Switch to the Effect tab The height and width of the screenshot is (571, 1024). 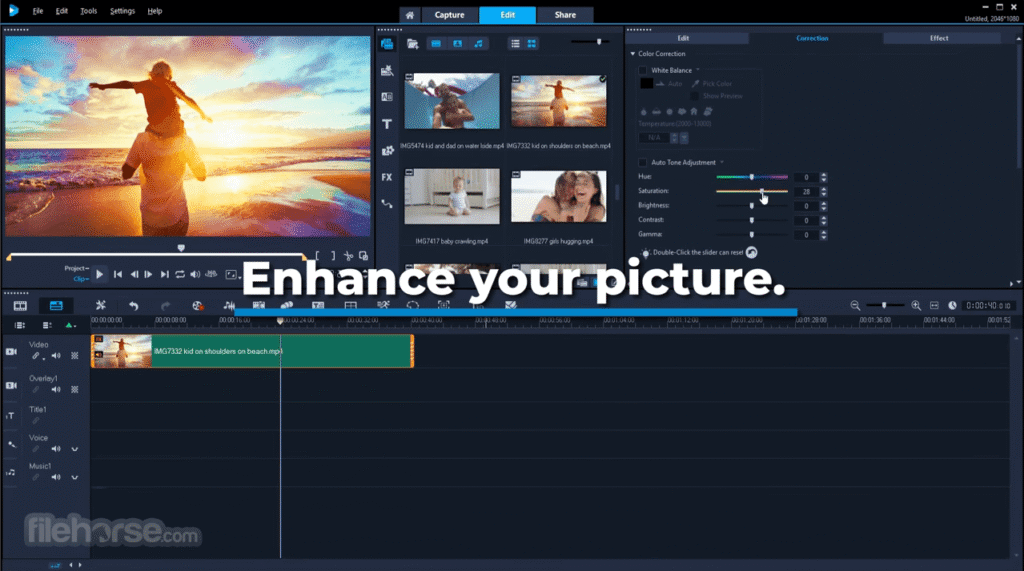click(938, 38)
